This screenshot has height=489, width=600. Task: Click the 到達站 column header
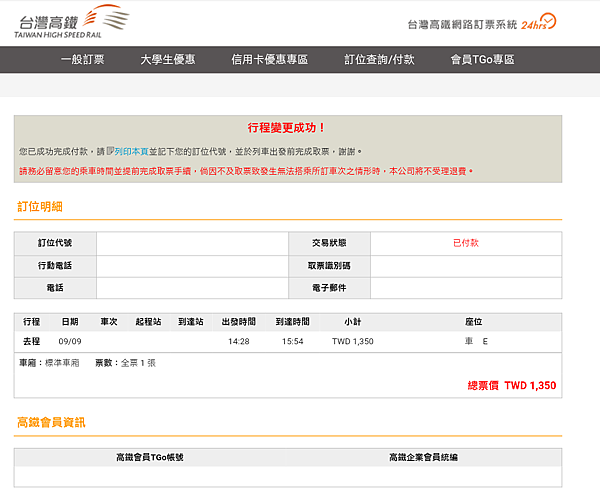(191, 322)
